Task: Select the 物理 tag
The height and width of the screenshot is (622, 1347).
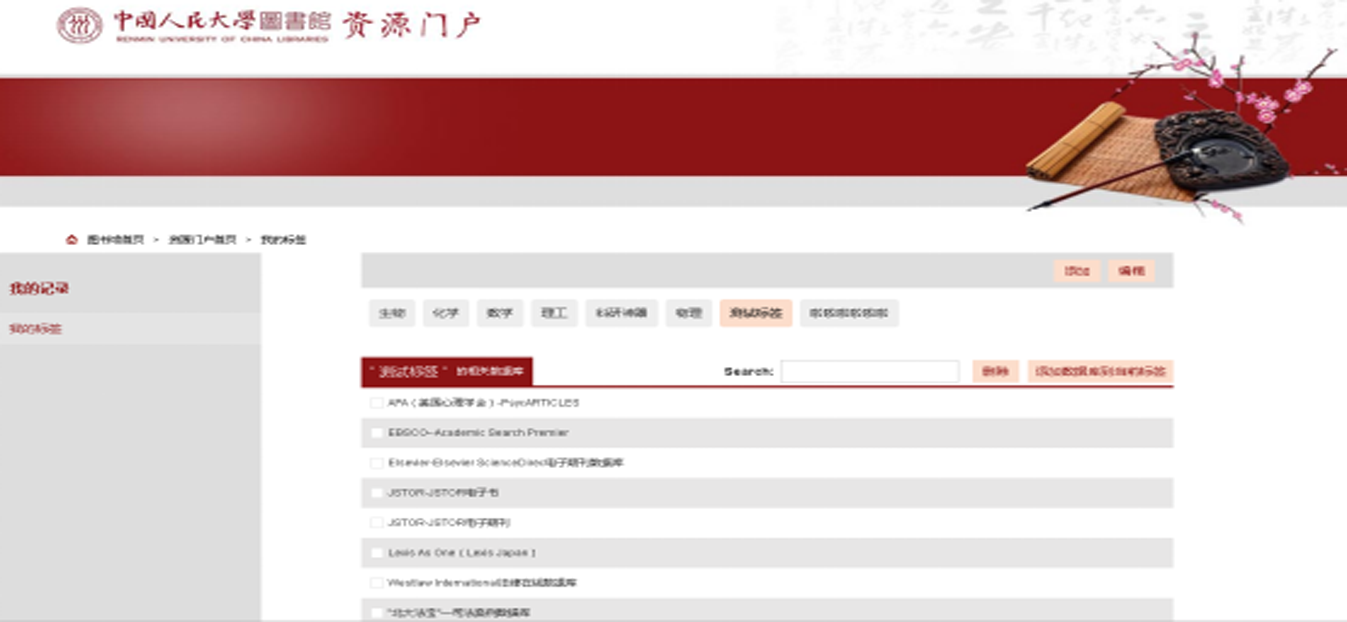Action: pos(688,313)
